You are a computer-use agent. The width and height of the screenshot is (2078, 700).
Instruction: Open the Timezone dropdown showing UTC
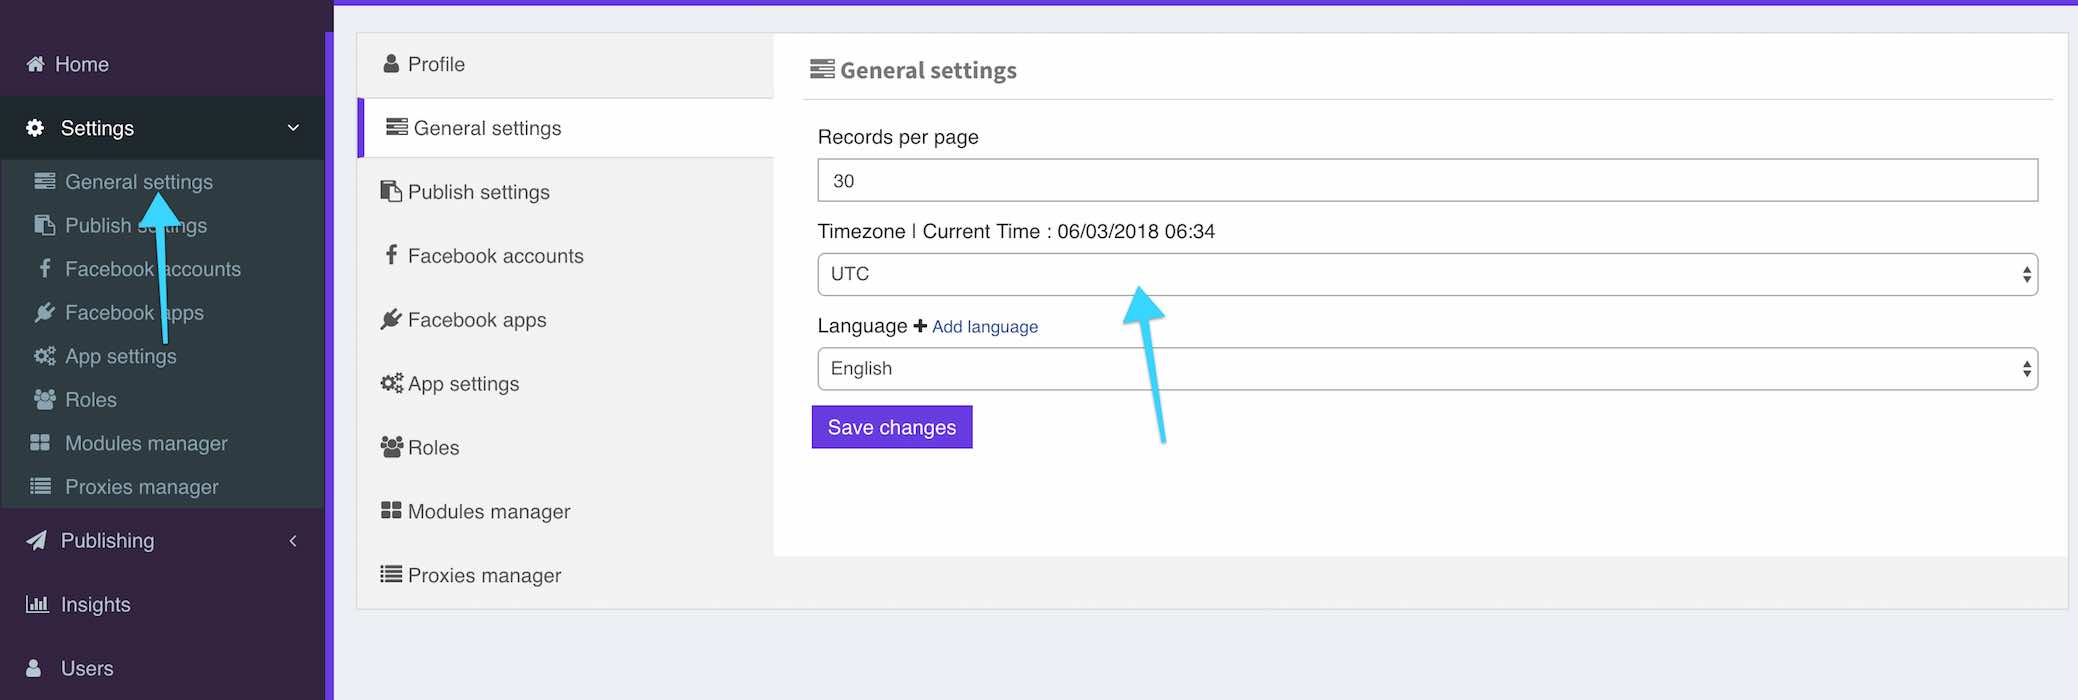1426,274
